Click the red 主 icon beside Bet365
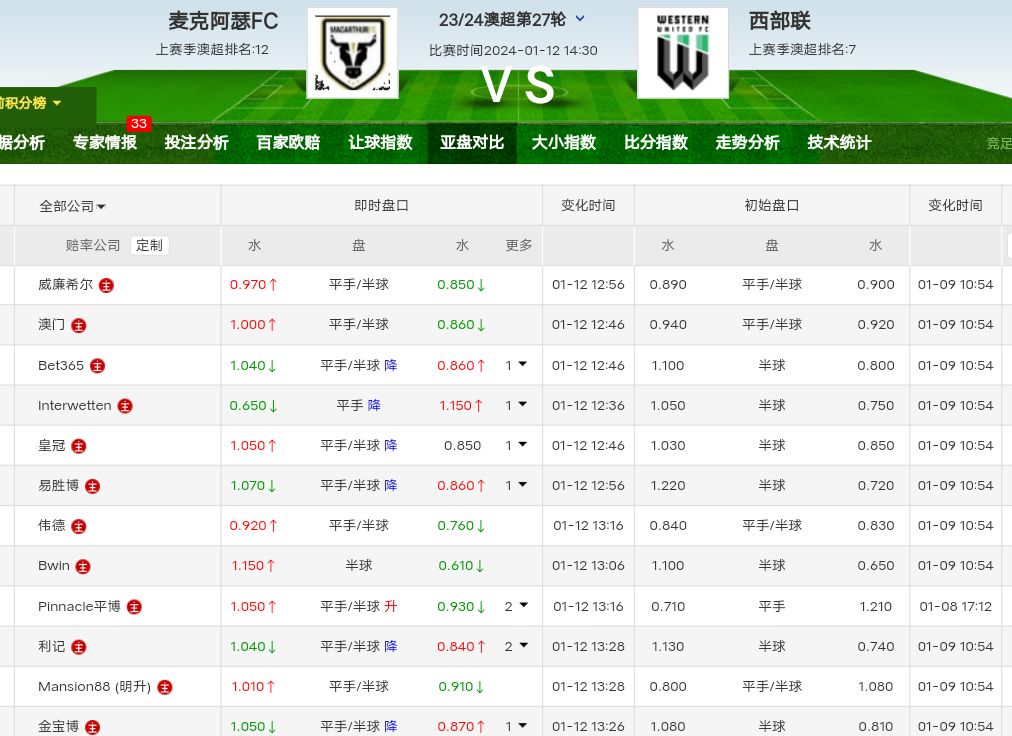Screen dimensions: 1012x736 [98, 366]
